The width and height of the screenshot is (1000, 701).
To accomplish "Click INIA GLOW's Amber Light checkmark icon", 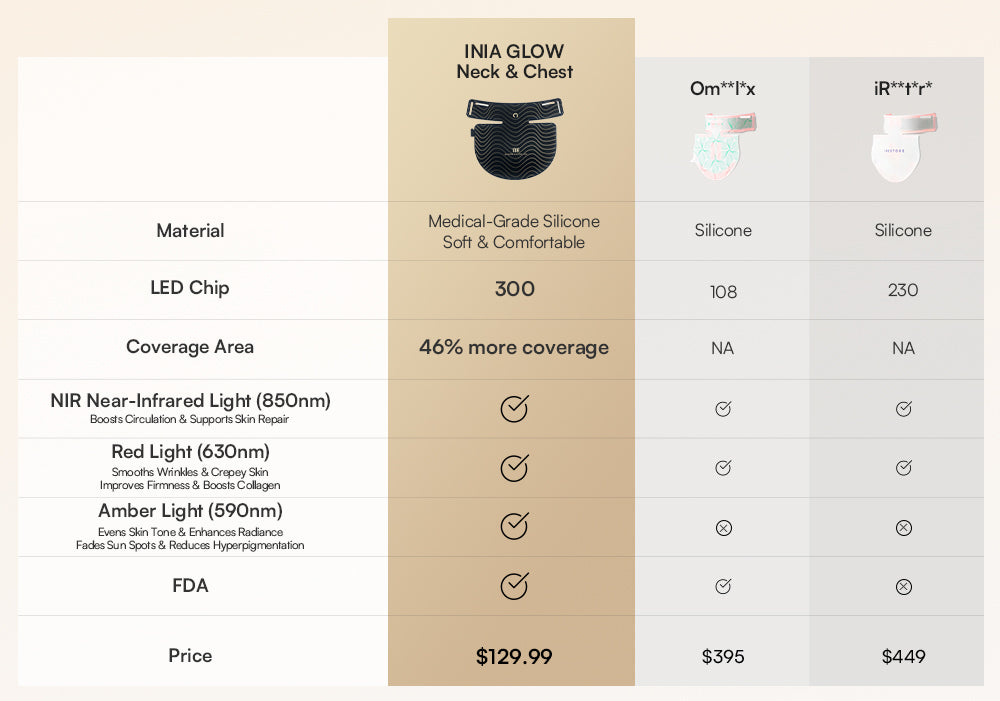I will 514,527.
